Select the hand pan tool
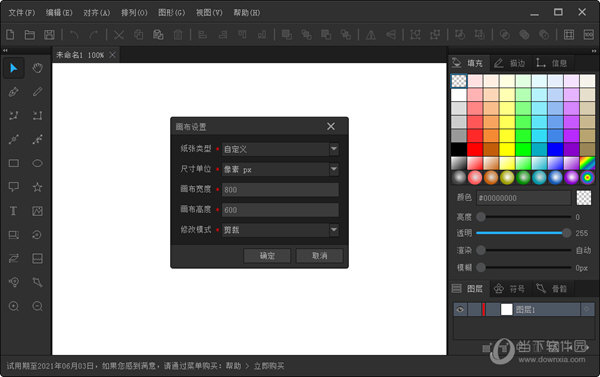The height and width of the screenshot is (377, 600). [37, 68]
